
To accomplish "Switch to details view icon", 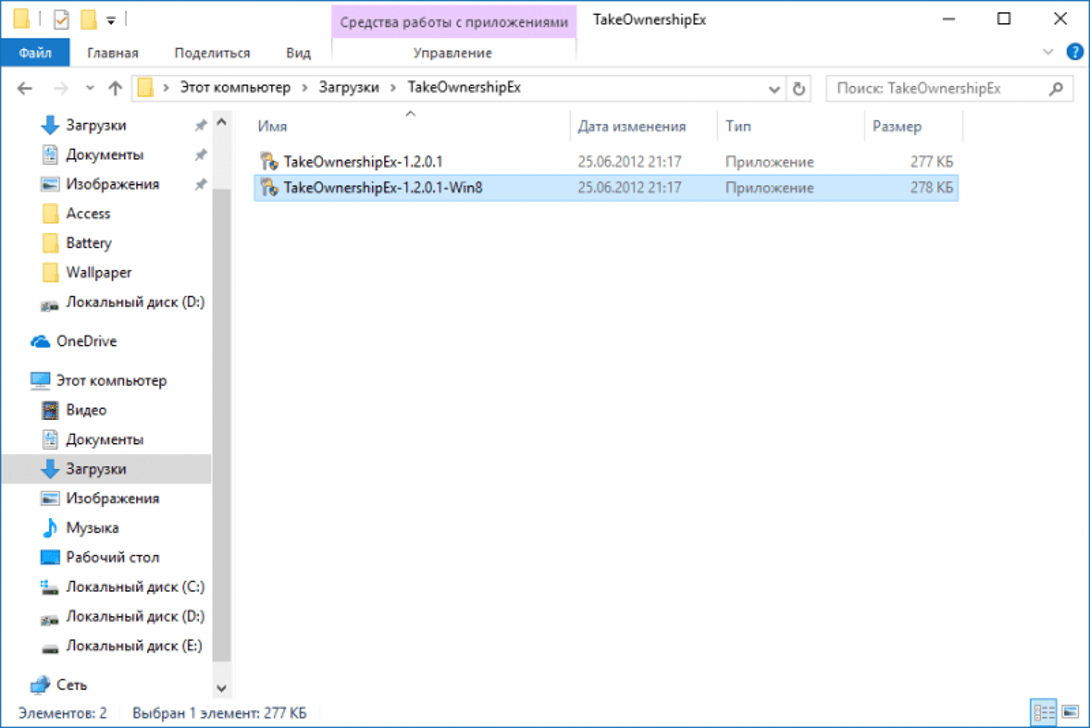I will tap(1044, 713).
